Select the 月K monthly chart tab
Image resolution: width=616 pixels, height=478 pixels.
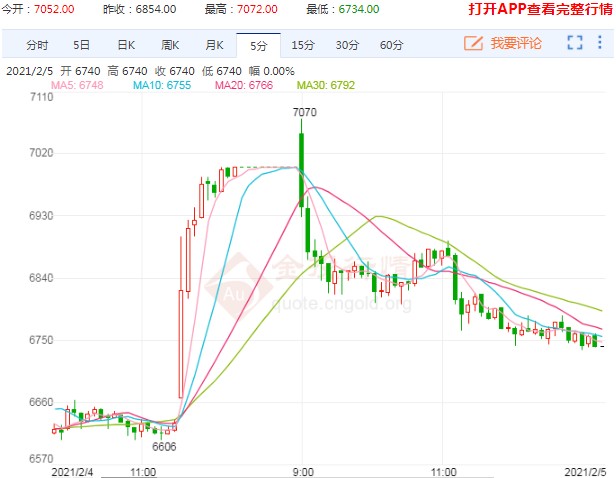coord(214,45)
